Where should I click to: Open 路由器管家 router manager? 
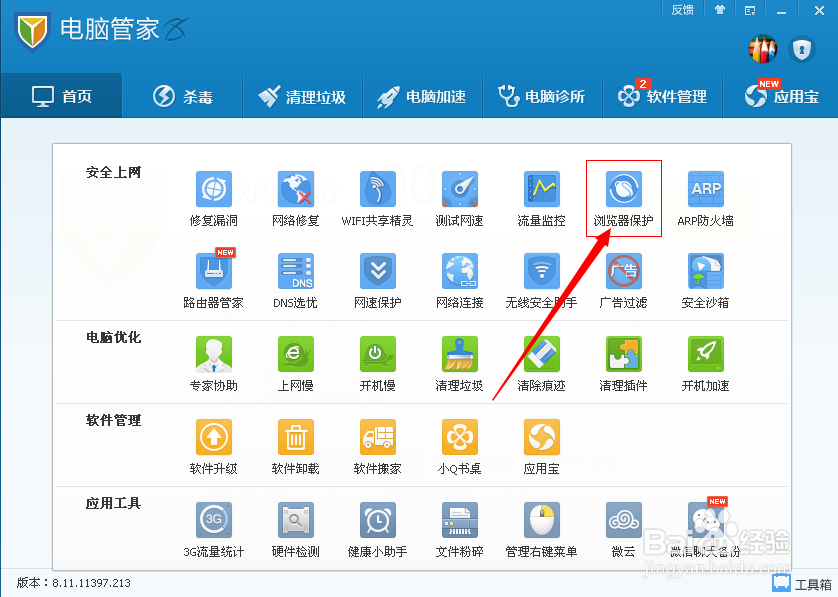click(214, 272)
